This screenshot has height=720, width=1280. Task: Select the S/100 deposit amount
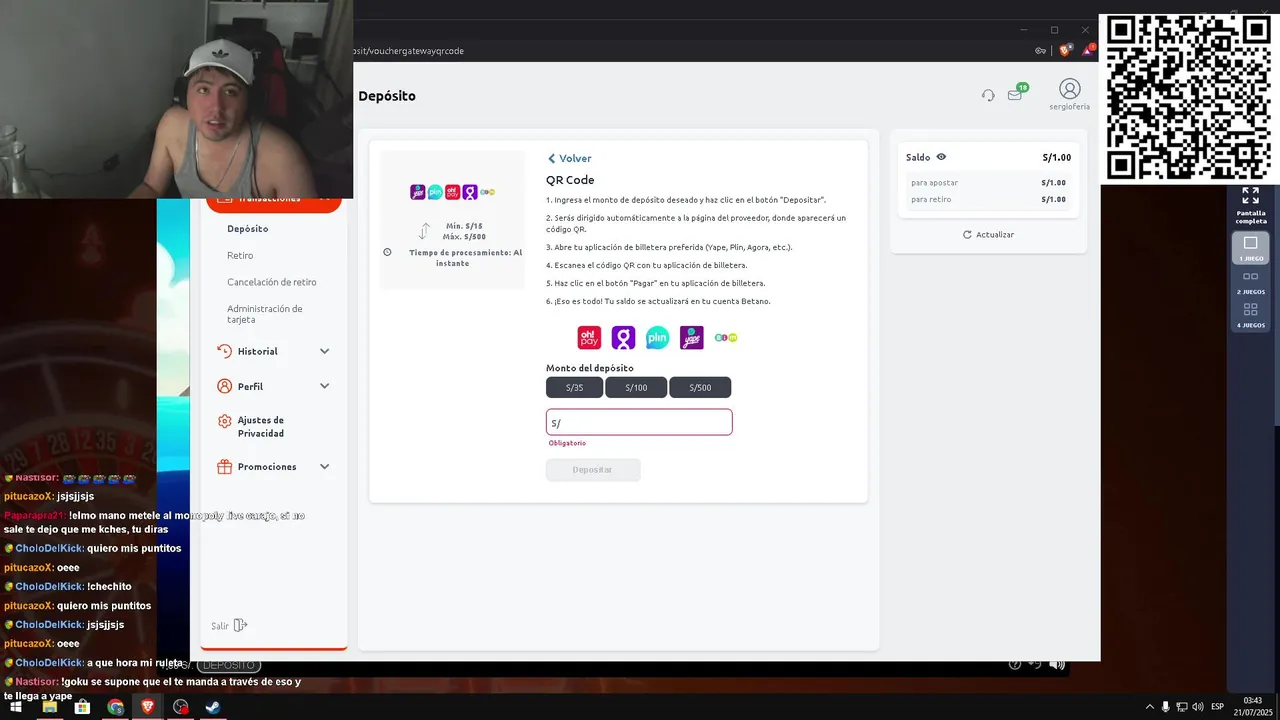(636, 387)
